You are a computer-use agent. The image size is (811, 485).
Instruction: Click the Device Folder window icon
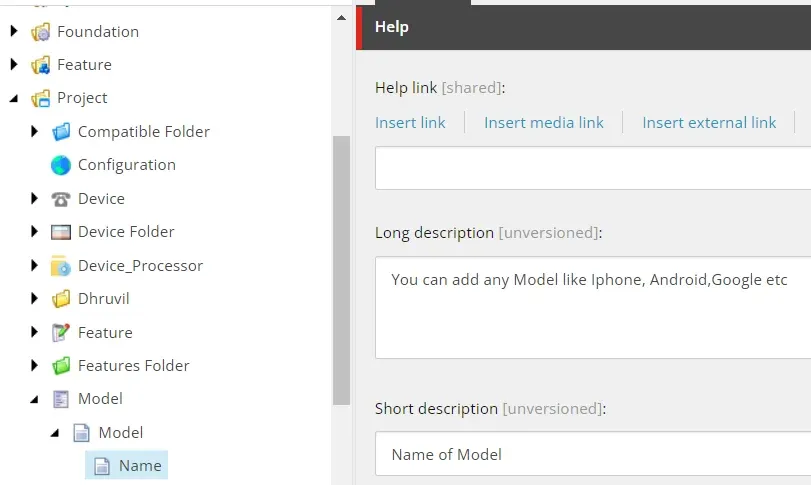(61, 232)
